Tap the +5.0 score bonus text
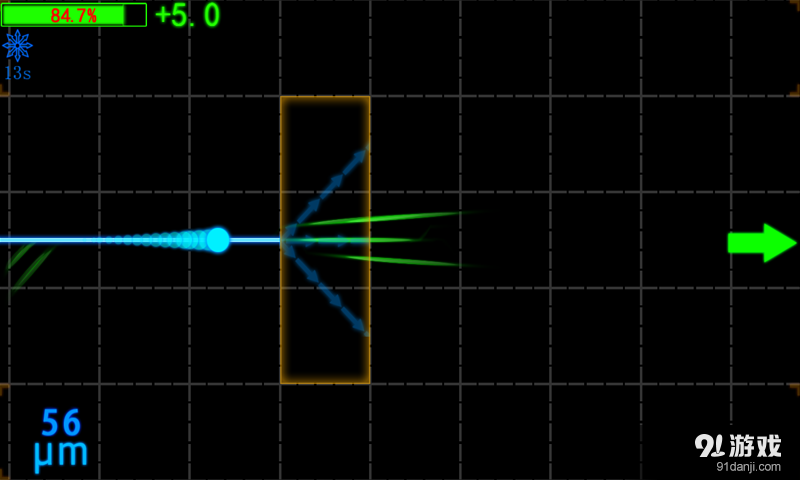This screenshot has width=800, height=480. click(187, 15)
